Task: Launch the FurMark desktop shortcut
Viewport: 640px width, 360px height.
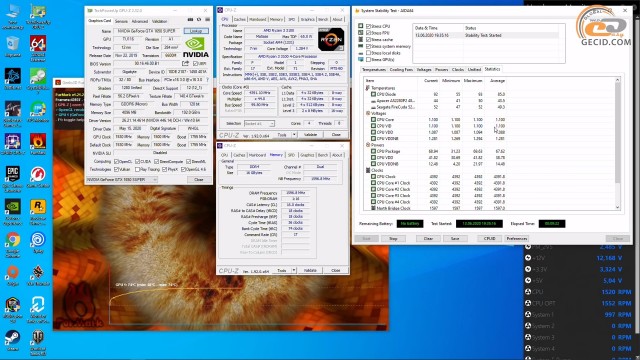Action: tap(38, 144)
